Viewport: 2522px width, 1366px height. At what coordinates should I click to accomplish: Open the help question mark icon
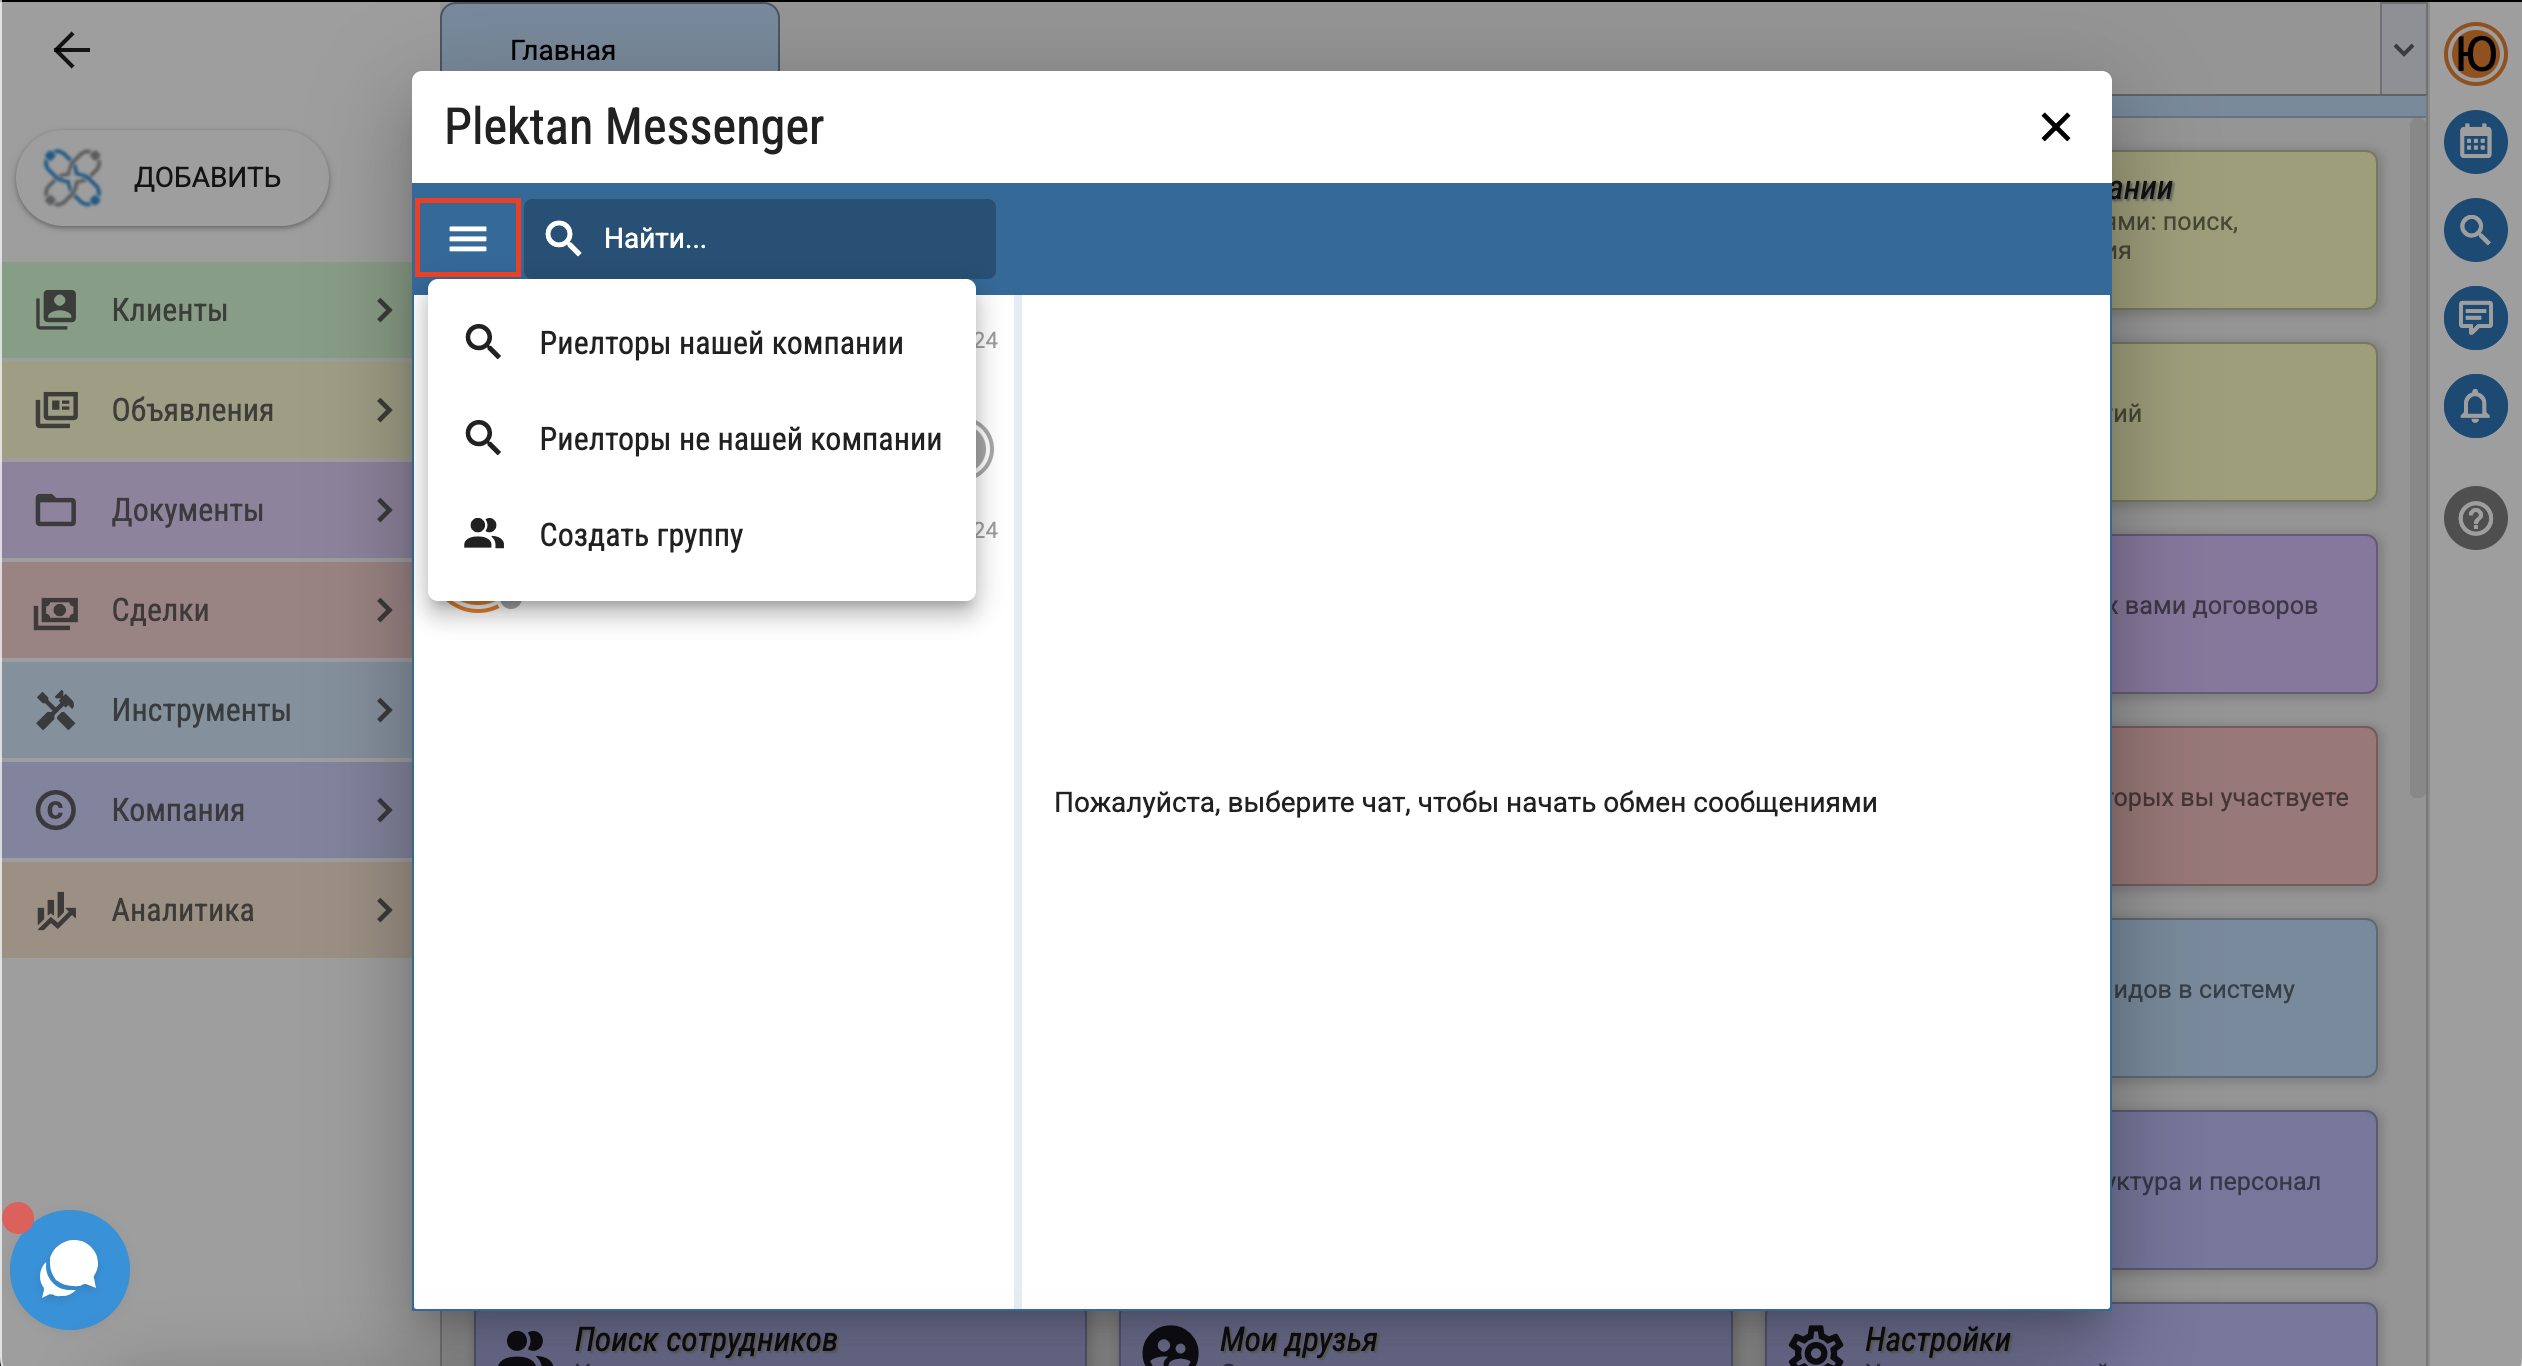click(2475, 518)
